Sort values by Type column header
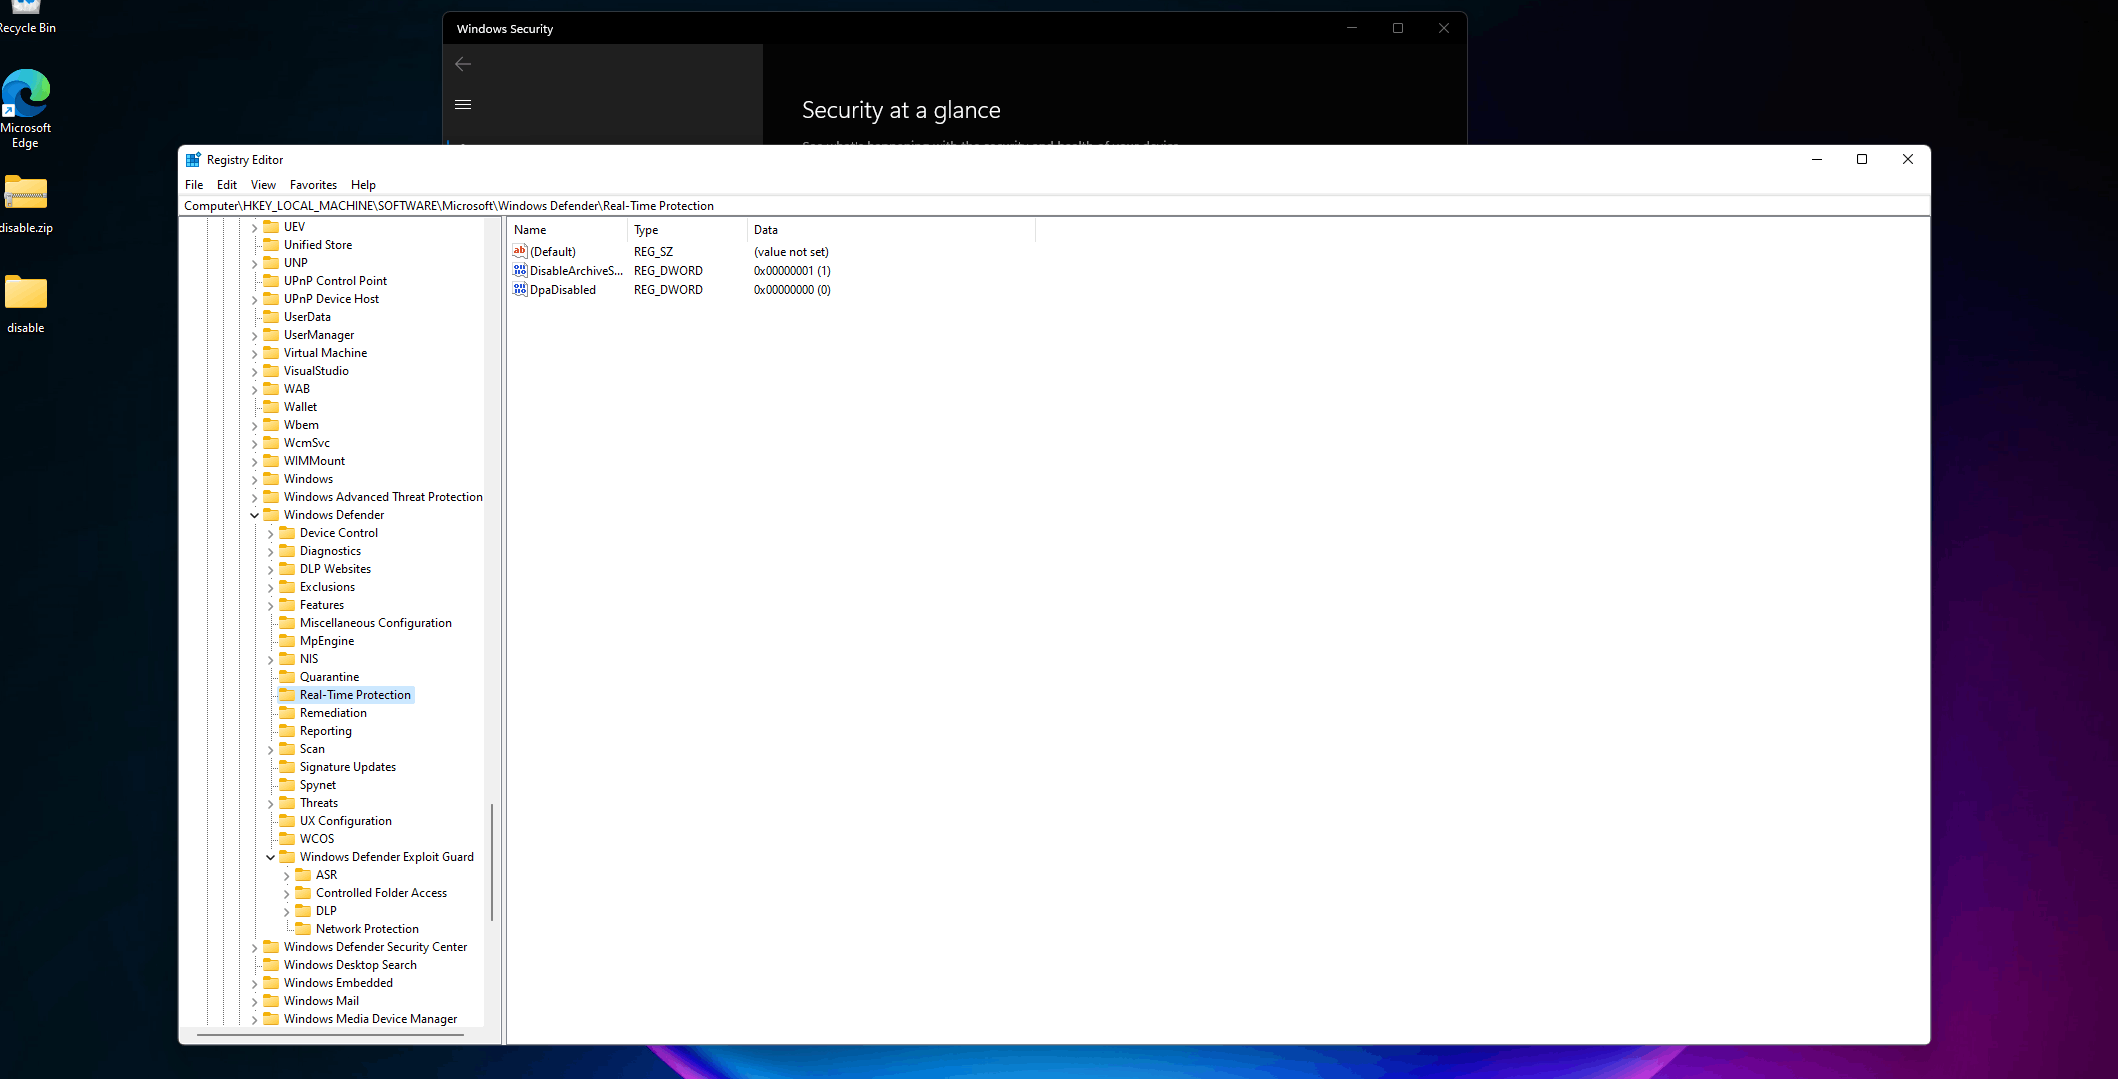 [687, 230]
